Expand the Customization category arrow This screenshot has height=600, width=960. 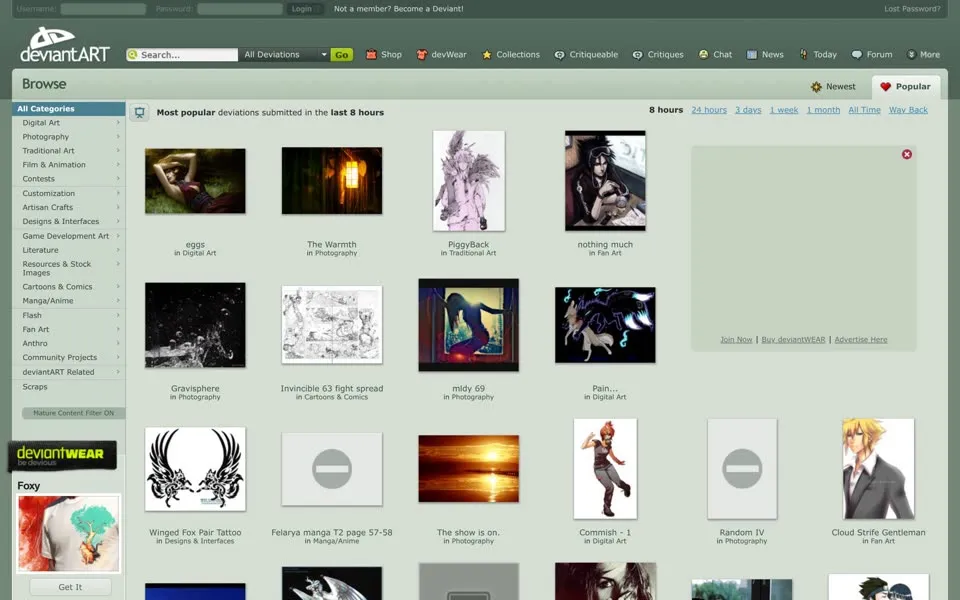(x=118, y=193)
